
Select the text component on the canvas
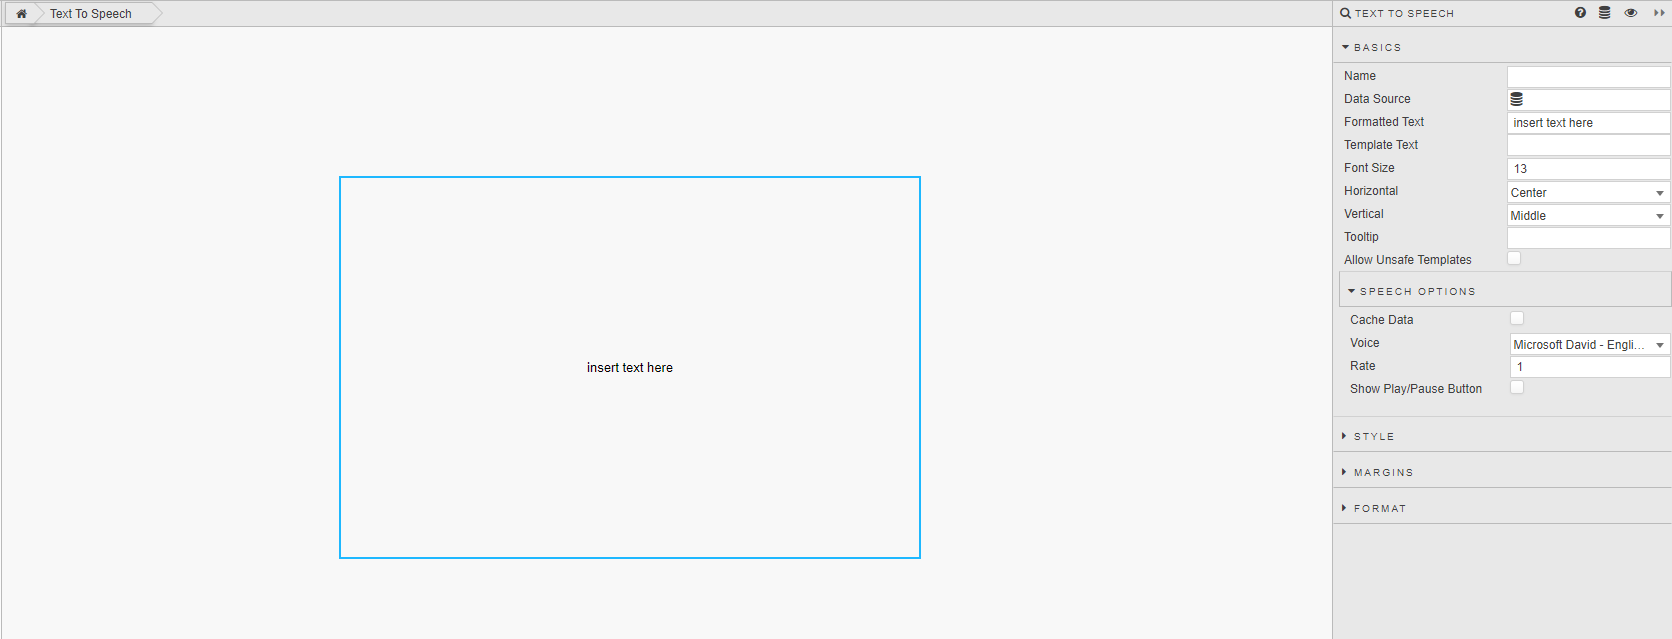630,367
